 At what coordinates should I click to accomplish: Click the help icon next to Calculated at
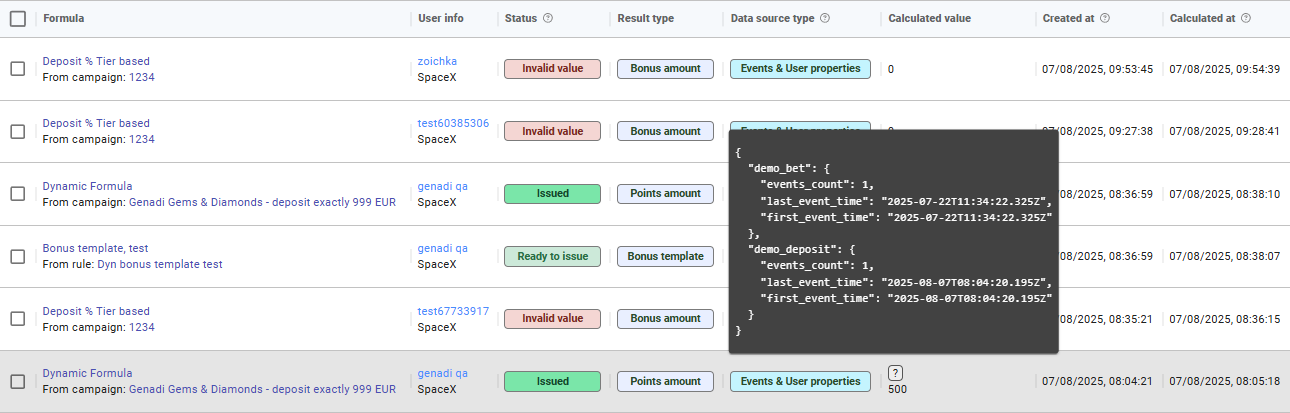1246,18
